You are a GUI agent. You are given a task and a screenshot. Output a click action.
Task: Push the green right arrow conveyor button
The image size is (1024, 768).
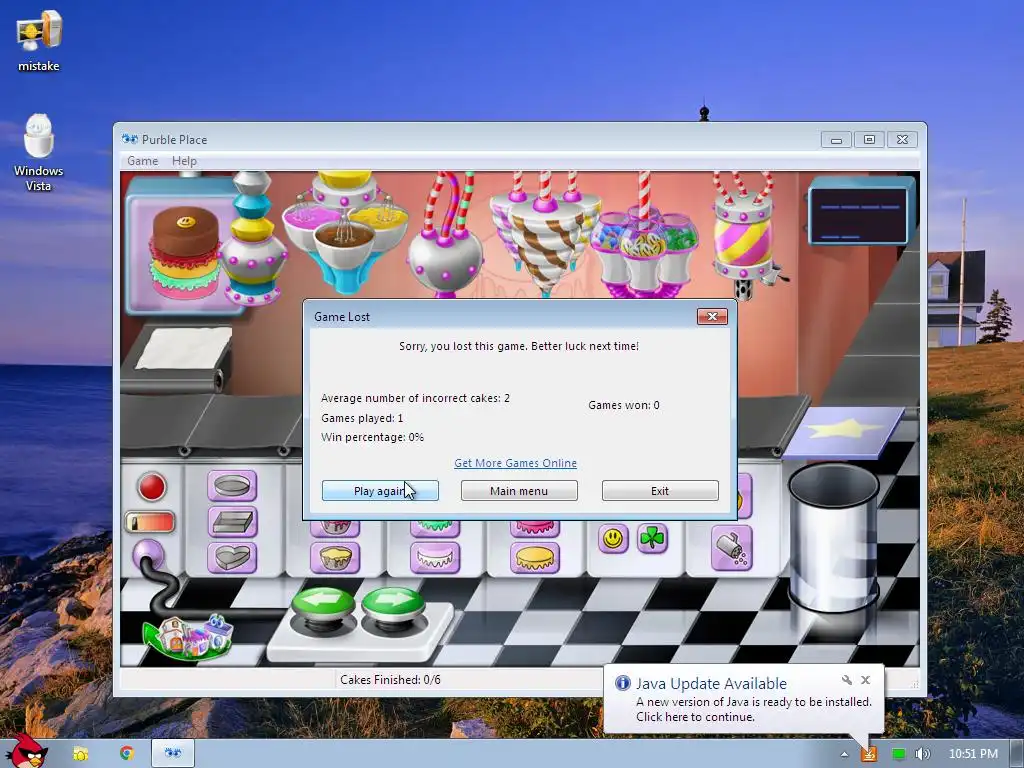coord(393,602)
